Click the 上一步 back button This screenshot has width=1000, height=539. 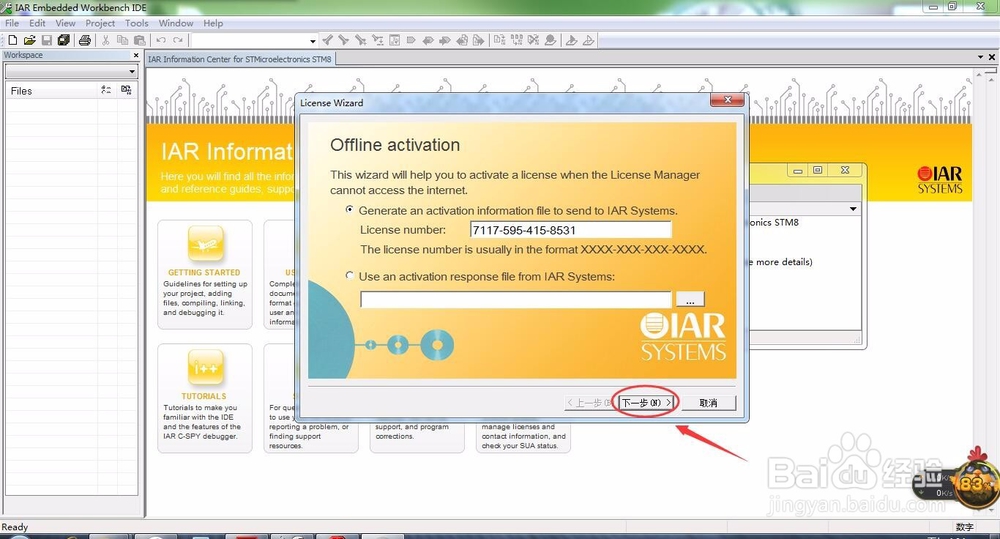589,402
